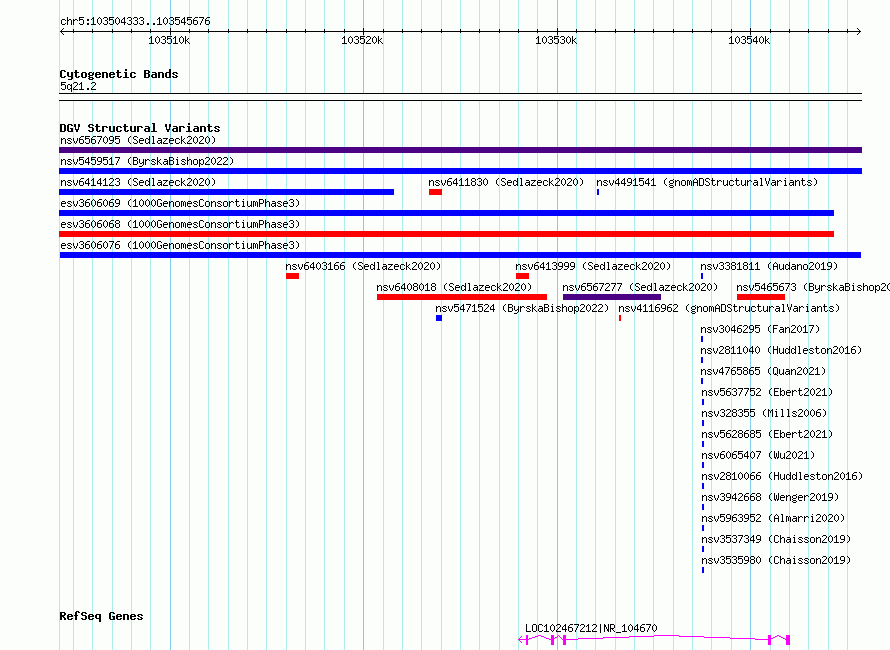Click nsv328355 (Mills2006) label
Image resolution: width=890 pixels, height=650 pixels.
(x=764, y=413)
